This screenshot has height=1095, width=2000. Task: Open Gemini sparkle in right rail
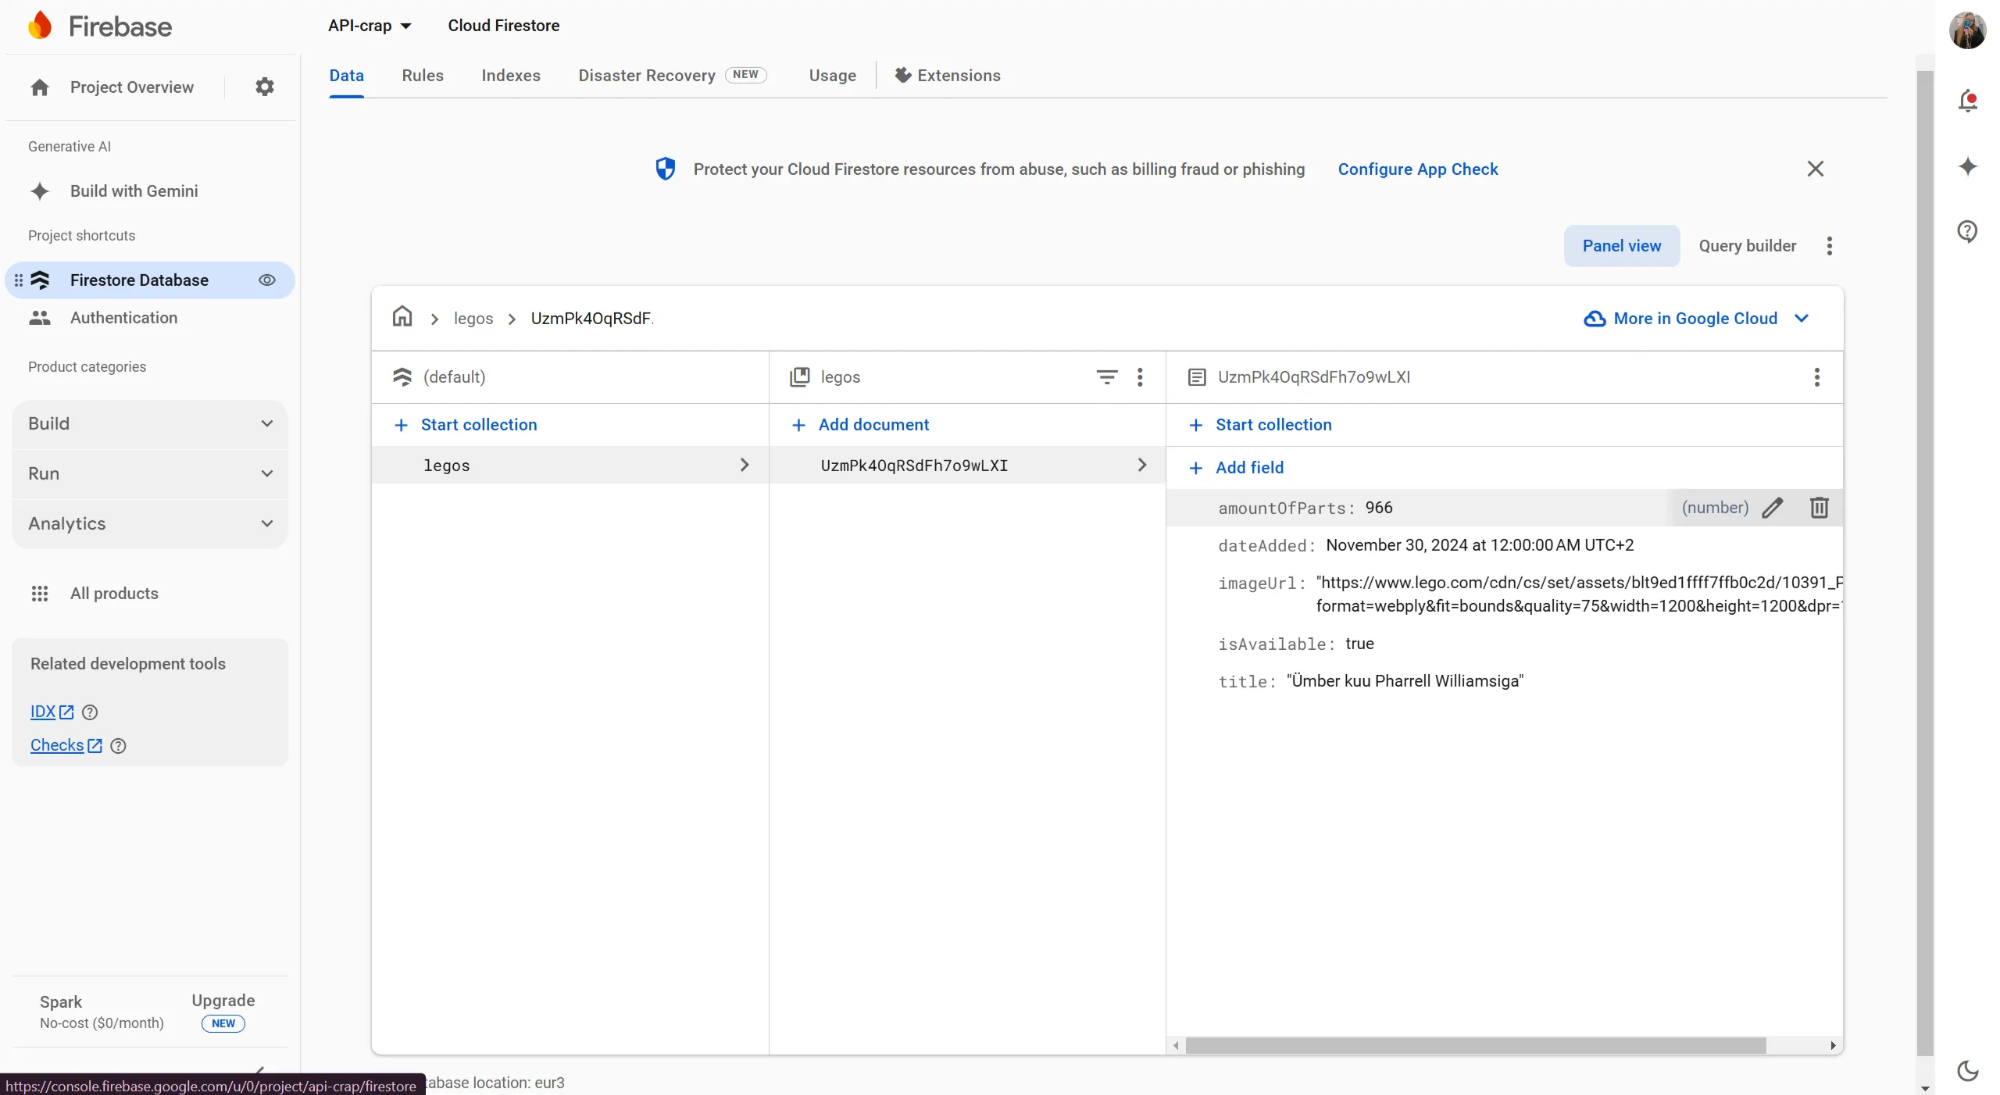[x=1967, y=166]
